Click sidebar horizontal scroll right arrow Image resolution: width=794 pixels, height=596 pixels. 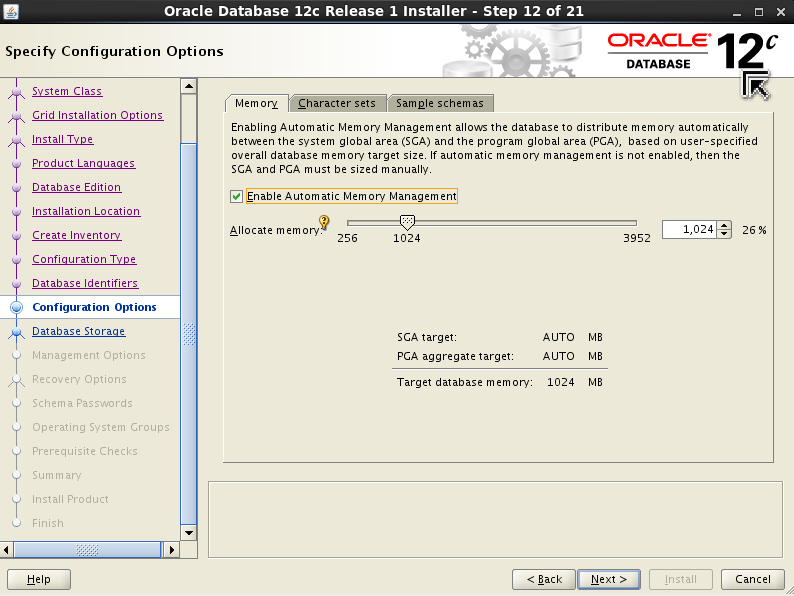[172, 549]
